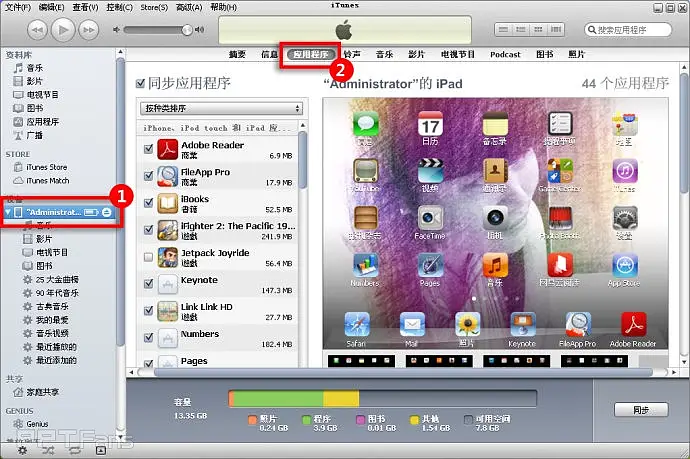
Task: Open the Store(S) menu
Action: (x=154, y=7)
